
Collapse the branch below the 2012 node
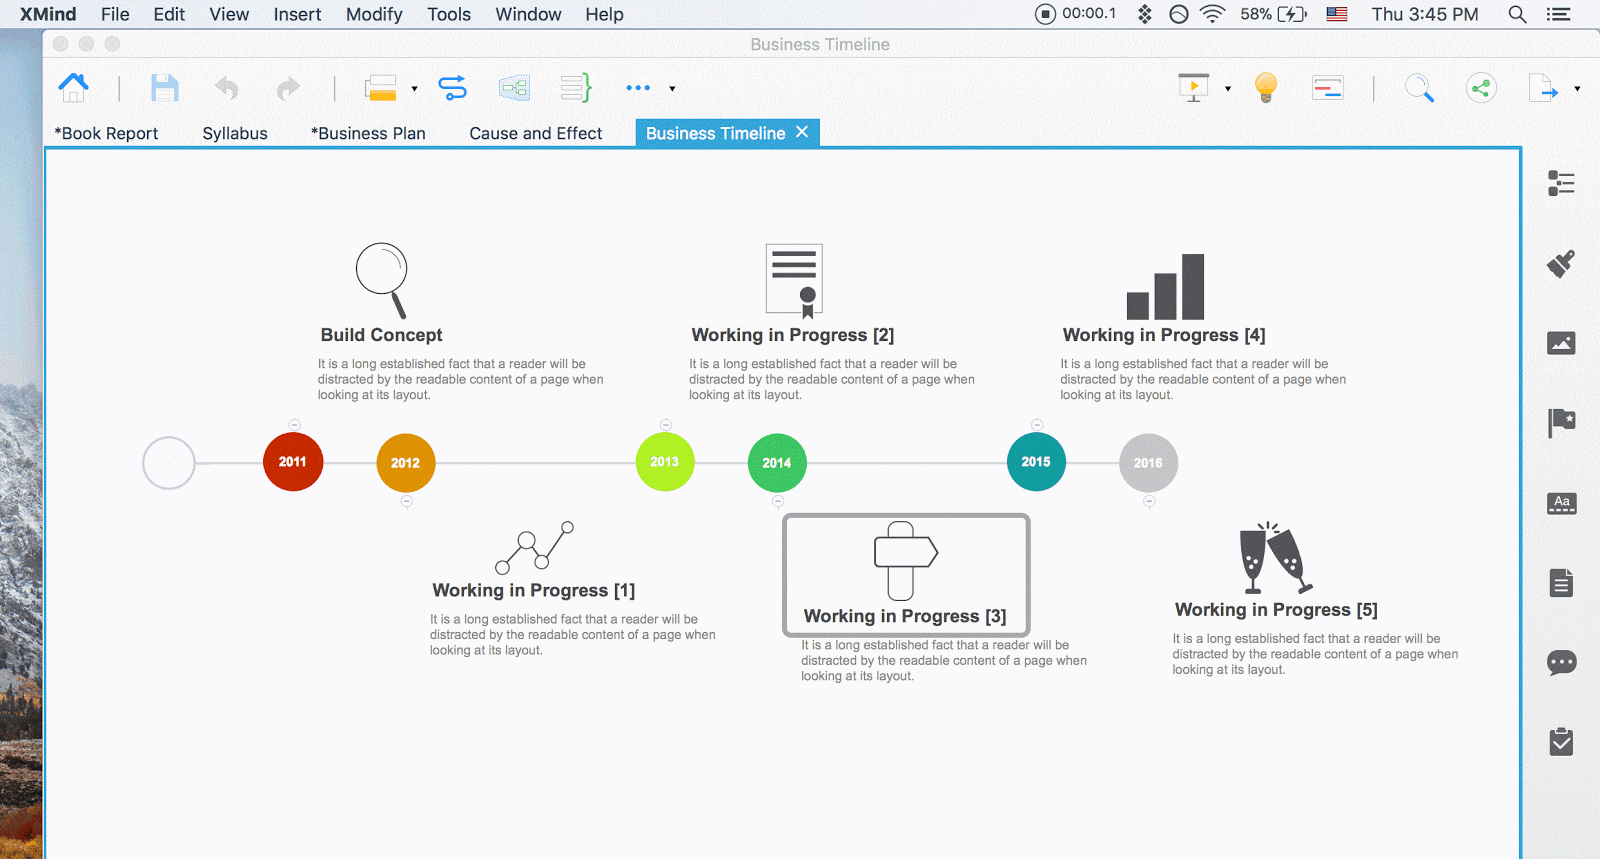coord(406,502)
